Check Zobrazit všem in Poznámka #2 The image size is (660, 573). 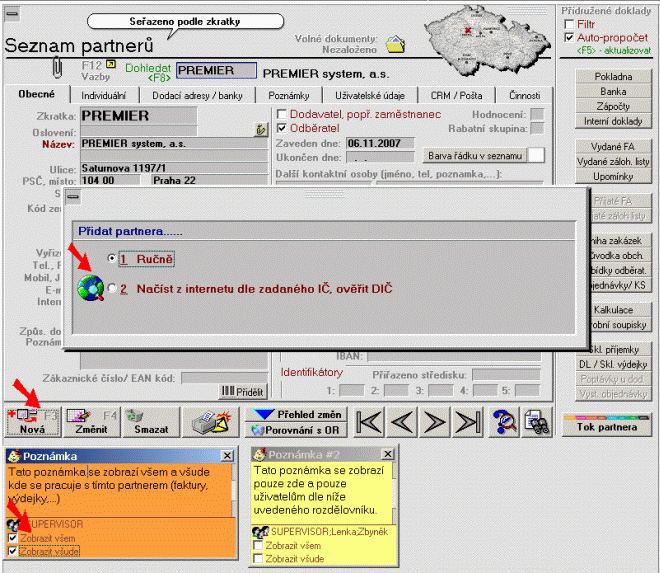(258, 546)
